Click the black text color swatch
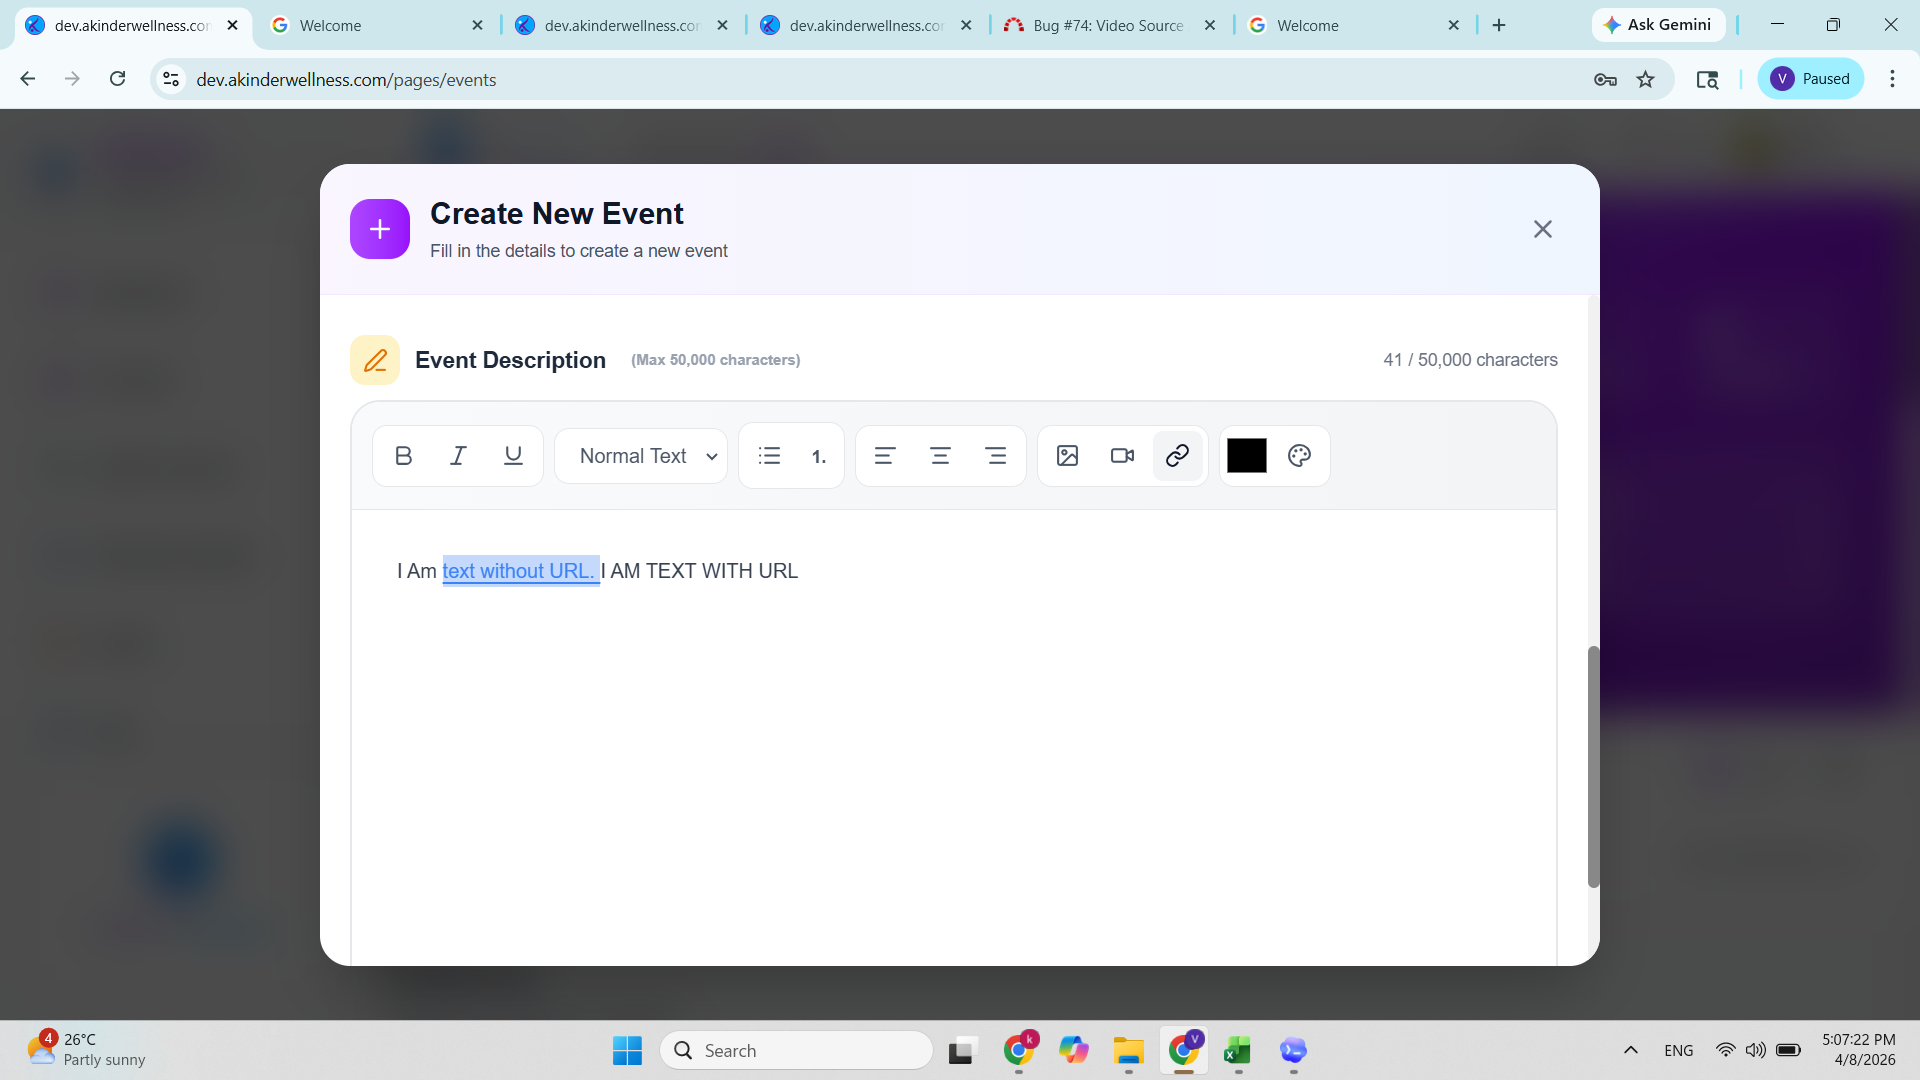 [1246, 456]
